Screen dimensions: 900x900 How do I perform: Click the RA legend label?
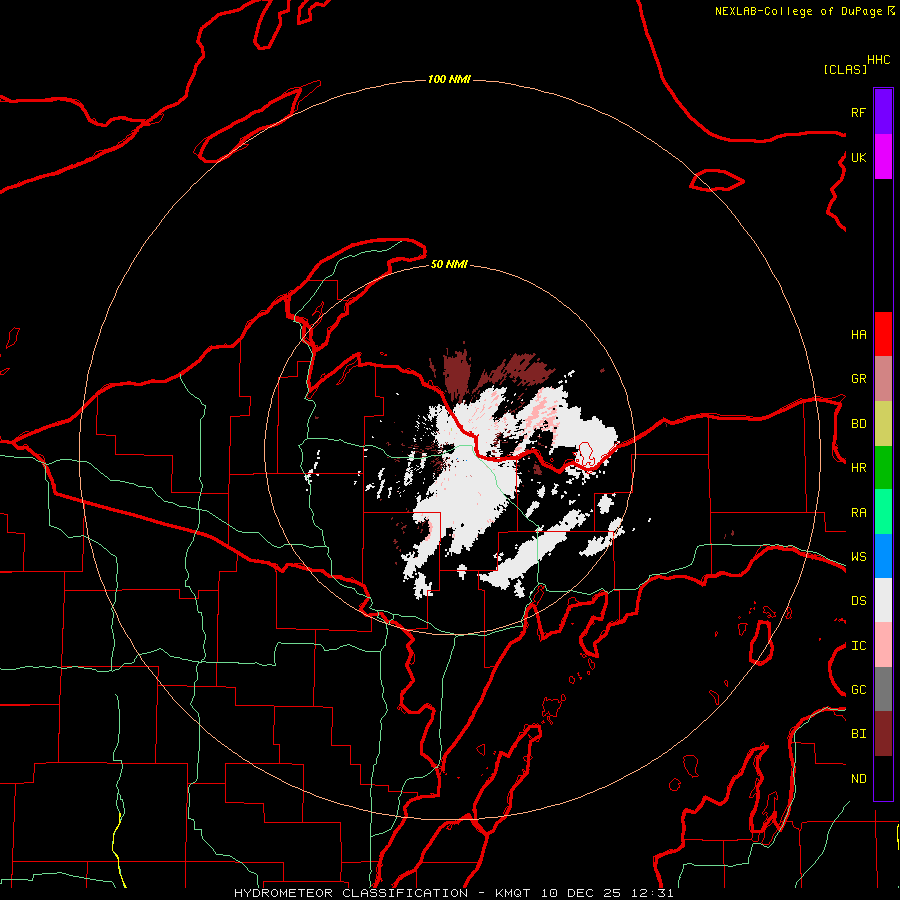[x=858, y=513]
